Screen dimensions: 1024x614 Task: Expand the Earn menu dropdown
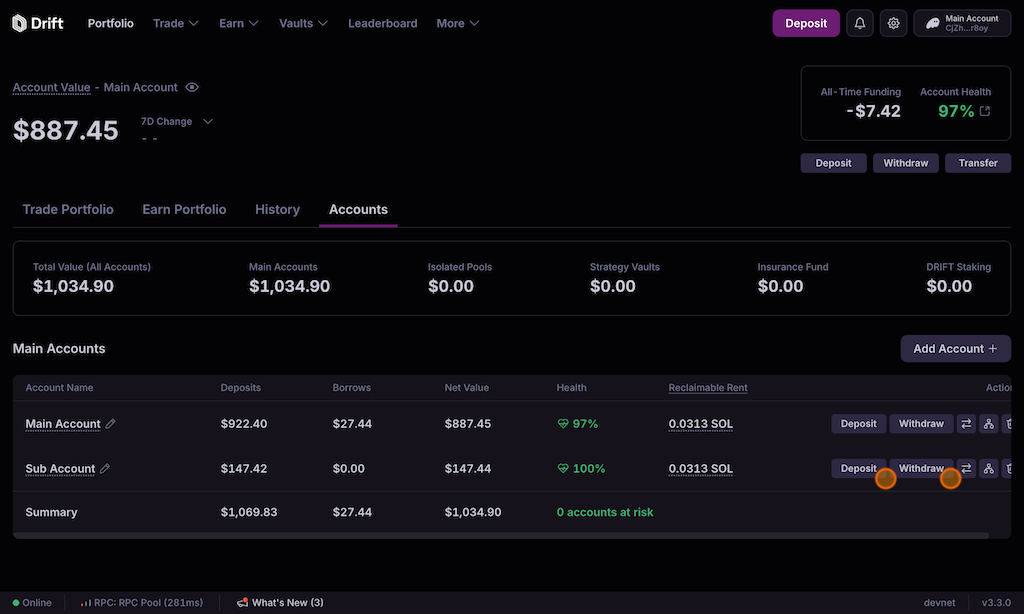pyautogui.click(x=239, y=23)
